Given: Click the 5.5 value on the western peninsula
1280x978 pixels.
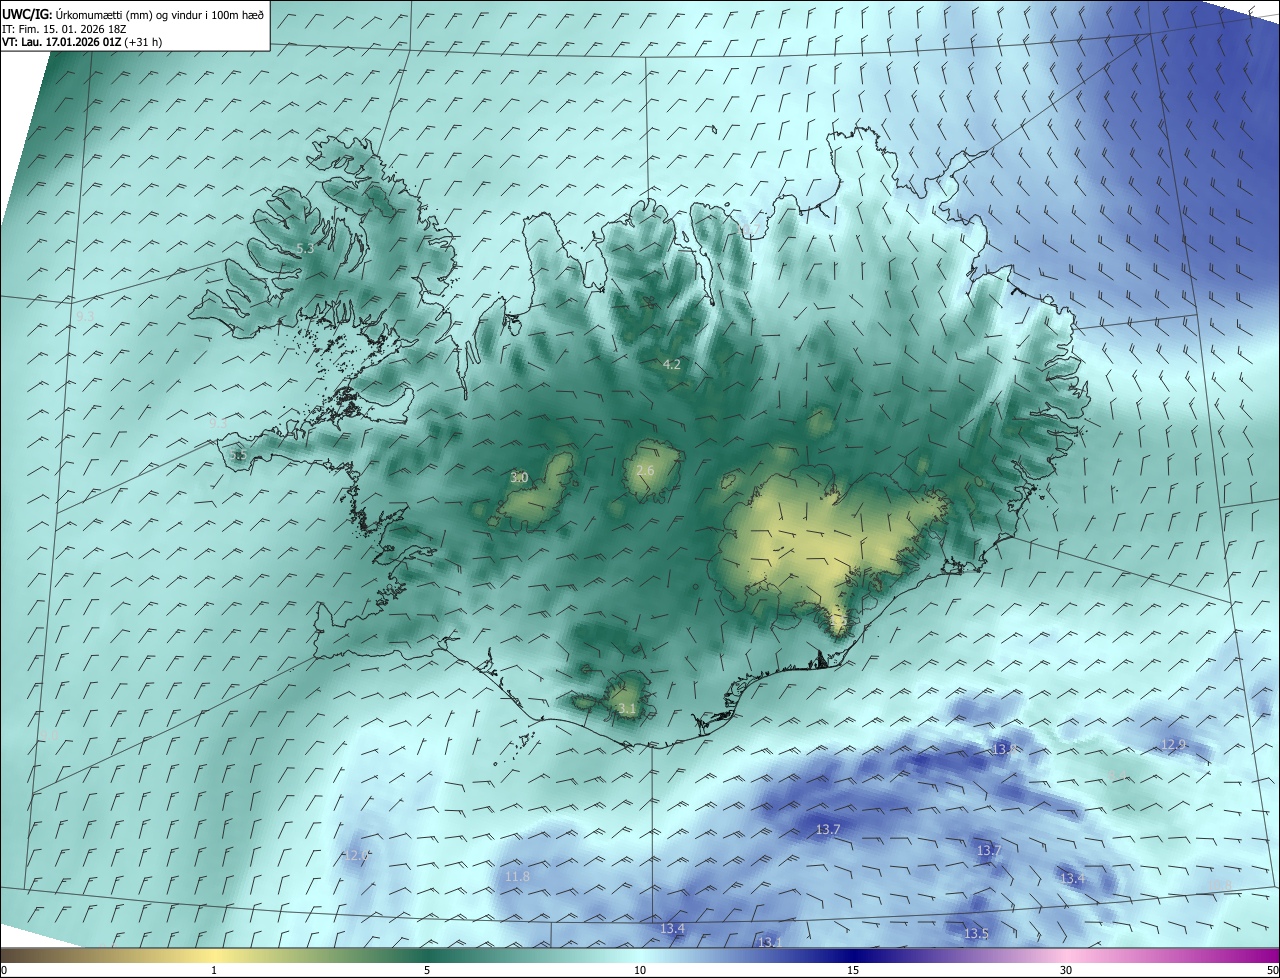Looking at the screenshot, I should click(238, 456).
